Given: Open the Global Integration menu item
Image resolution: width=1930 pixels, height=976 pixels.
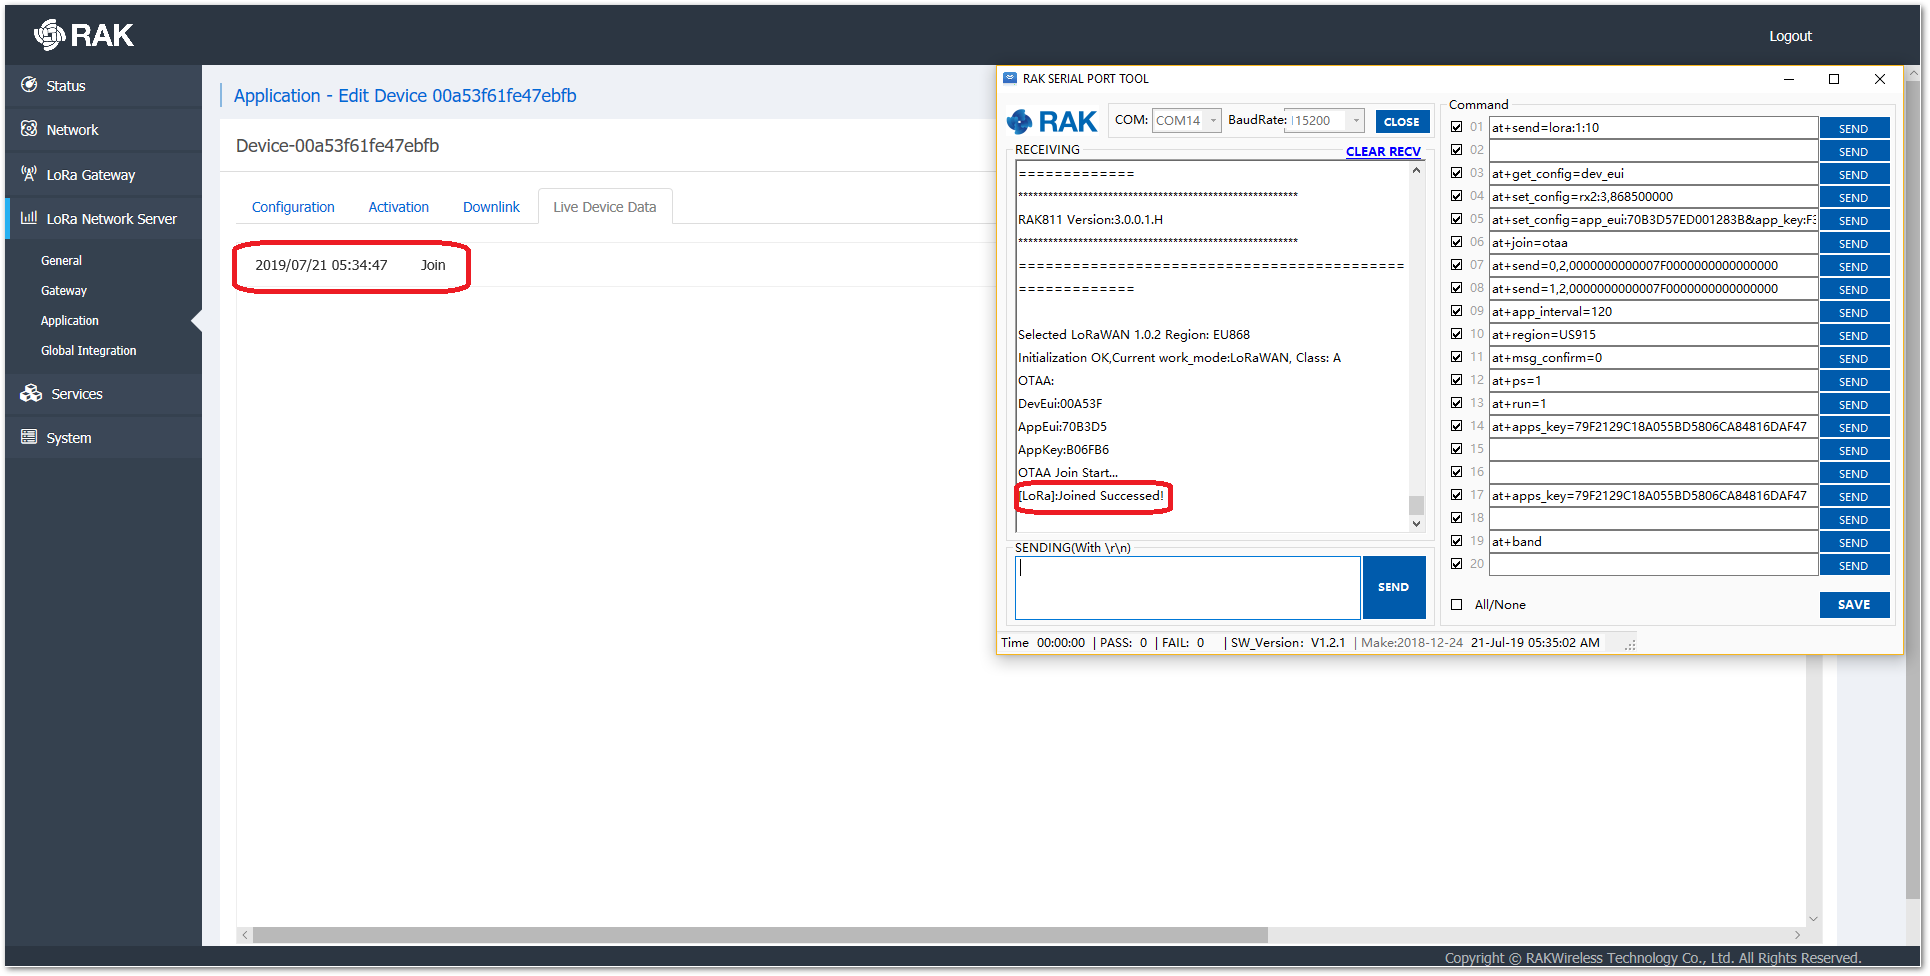Looking at the screenshot, I should pos(88,350).
